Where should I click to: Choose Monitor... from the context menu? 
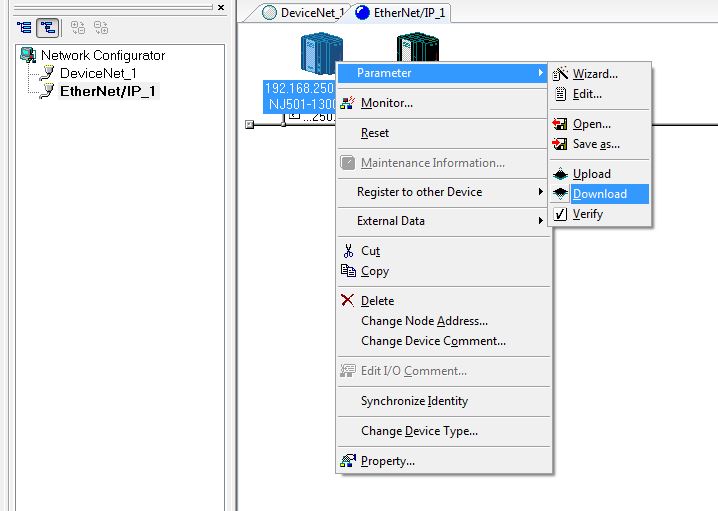[443, 103]
